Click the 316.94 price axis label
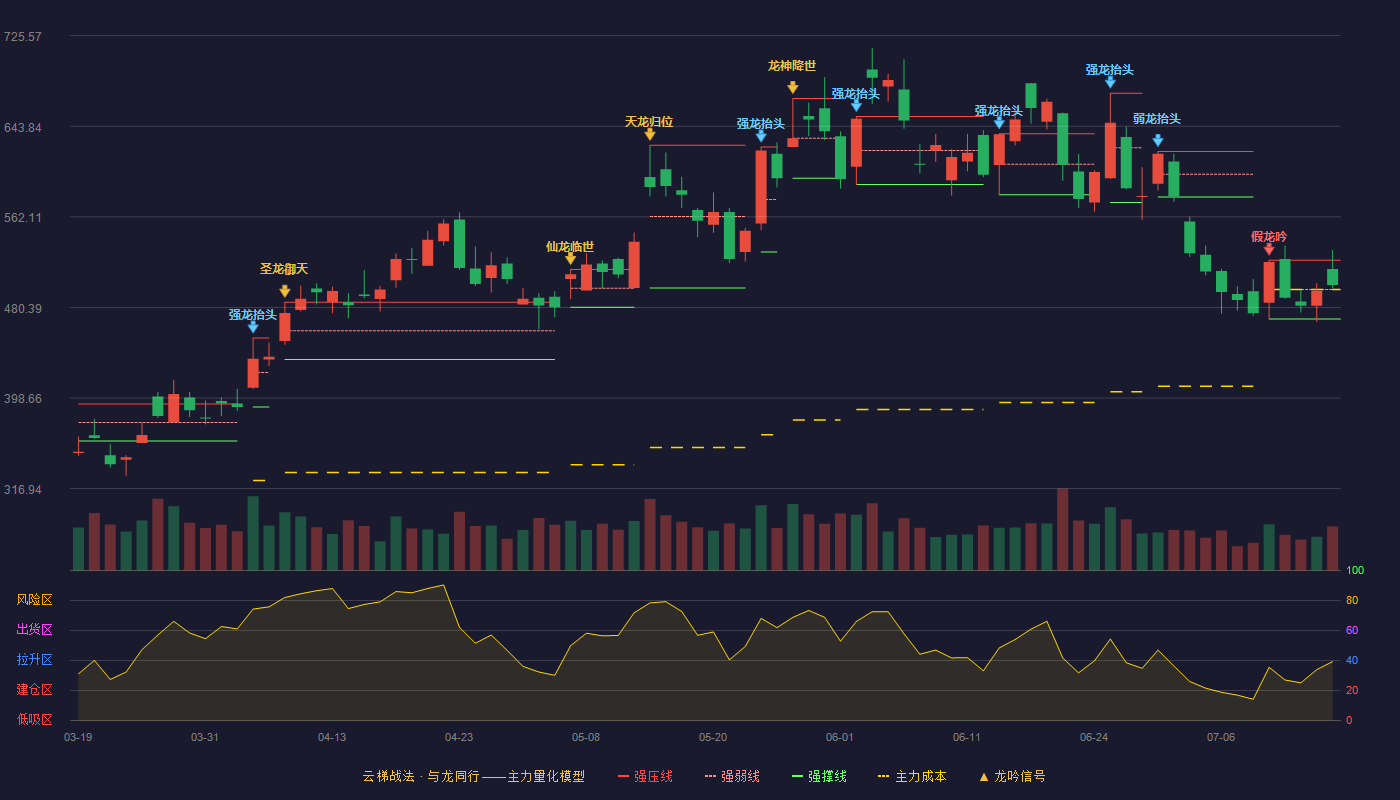Viewport: 1400px width, 800px height. (23, 490)
